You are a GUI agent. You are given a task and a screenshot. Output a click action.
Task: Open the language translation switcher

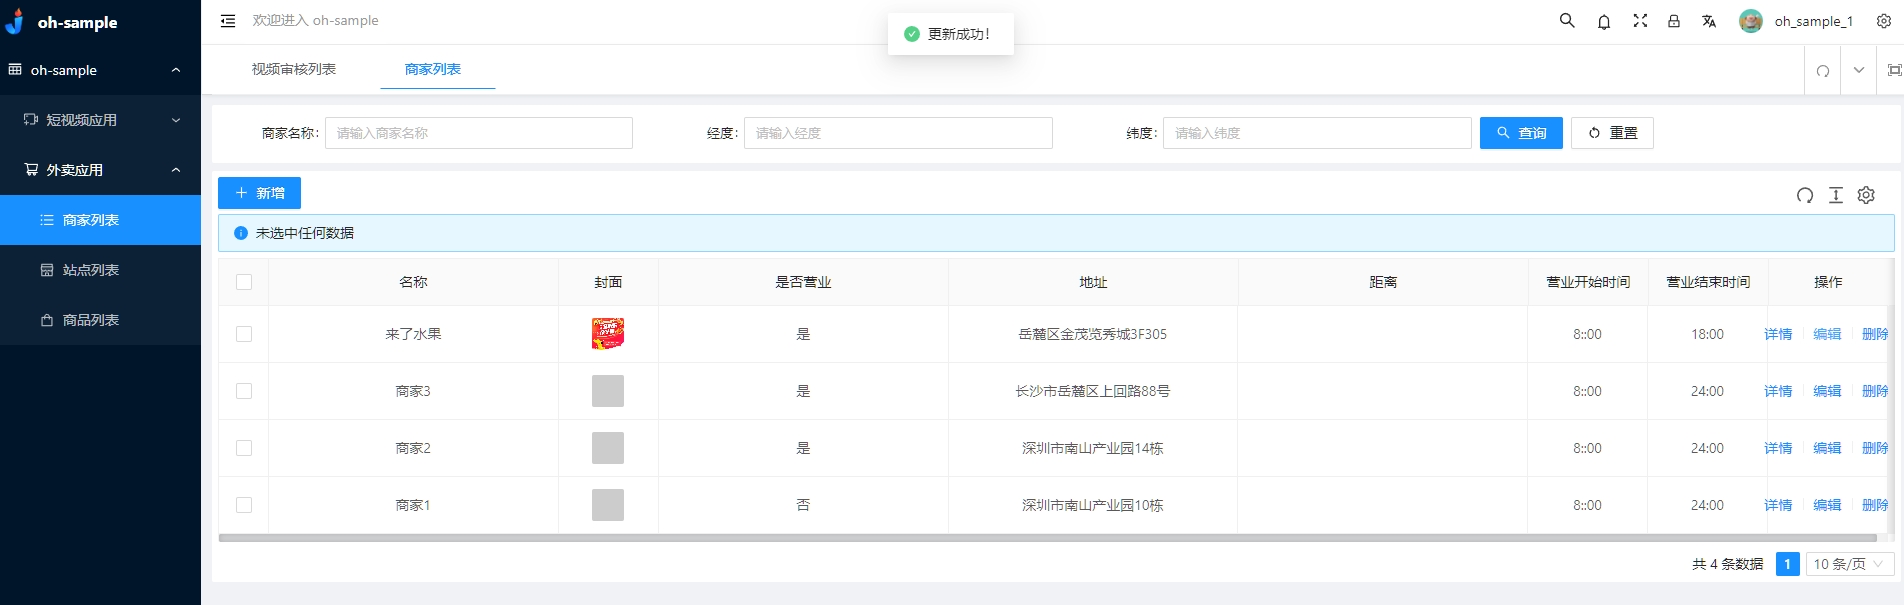1709,21
